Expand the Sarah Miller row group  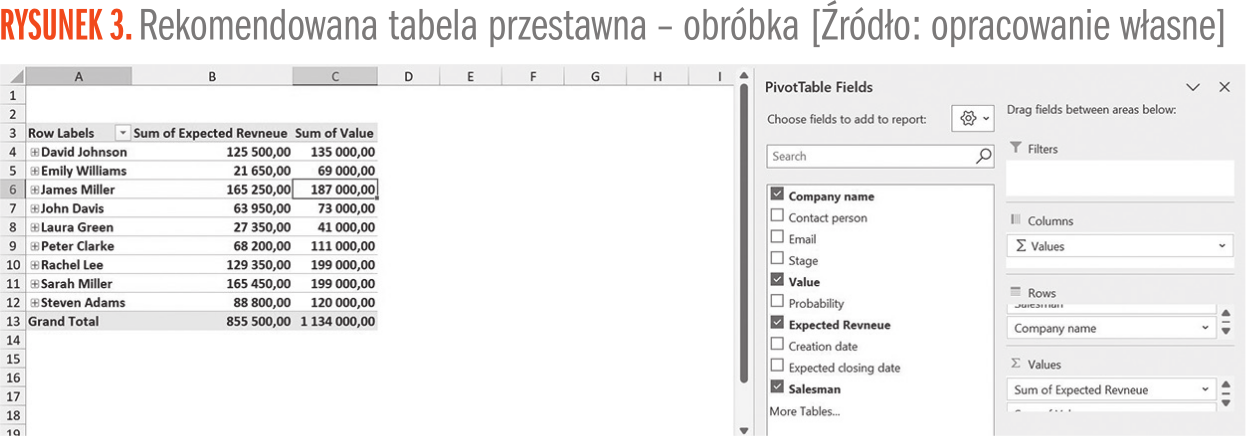click(x=35, y=284)
